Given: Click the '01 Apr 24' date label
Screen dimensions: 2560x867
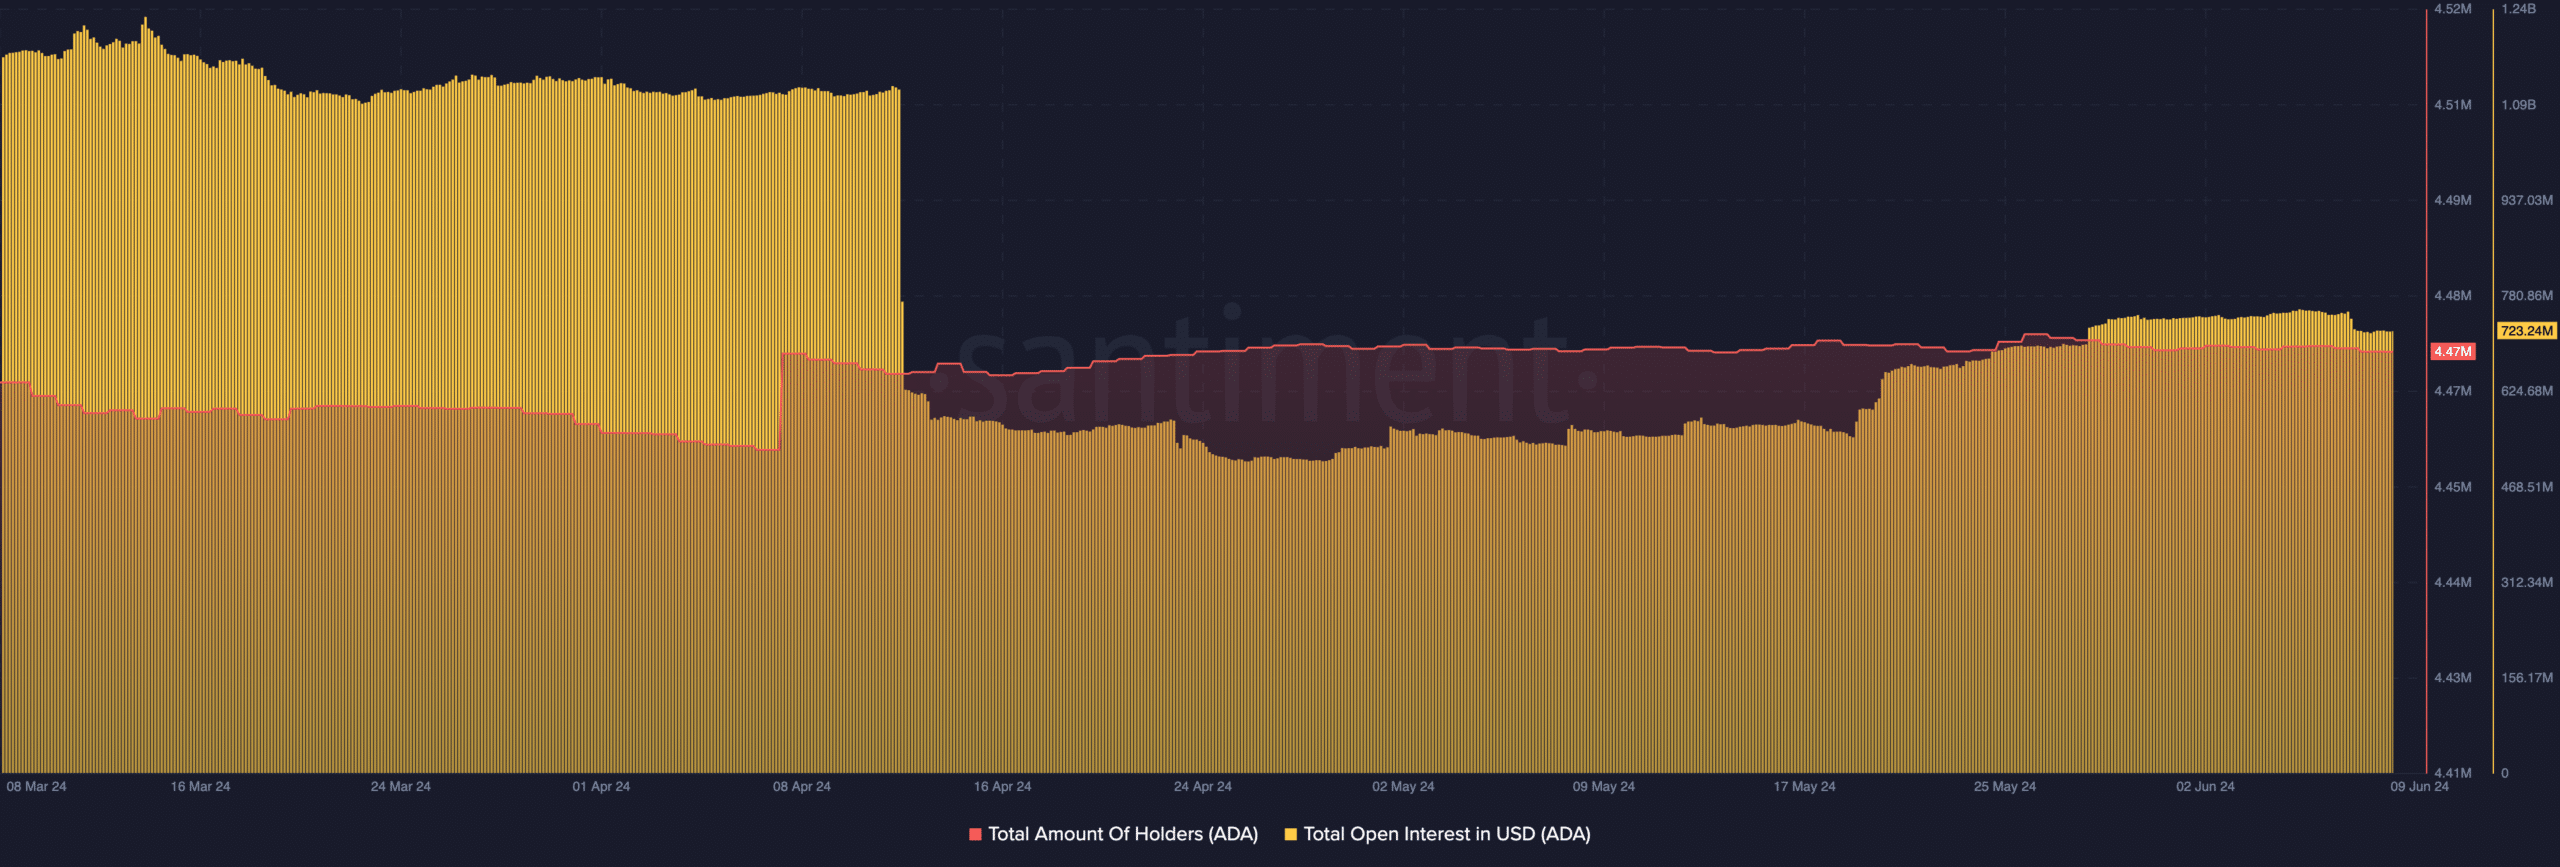Looking at the screenshot, I should click(x=601, y=787).
